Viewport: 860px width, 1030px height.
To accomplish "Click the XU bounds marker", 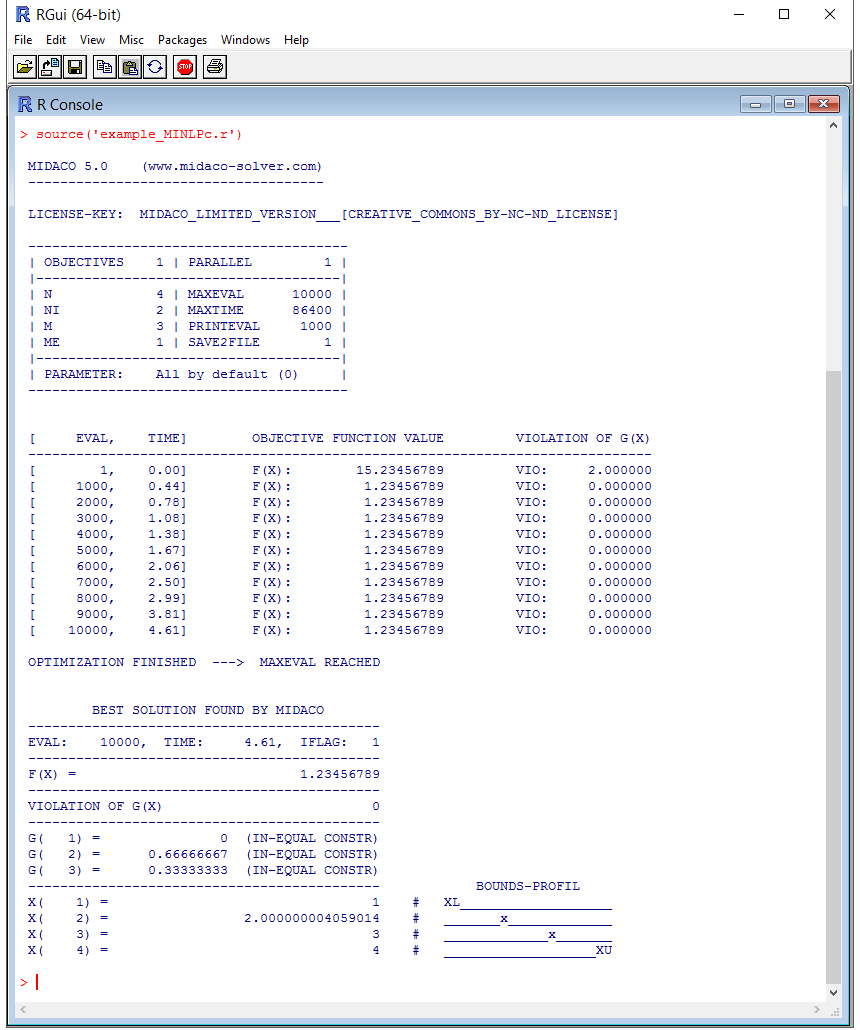I will pyautogui.click(x=604, y=950).
